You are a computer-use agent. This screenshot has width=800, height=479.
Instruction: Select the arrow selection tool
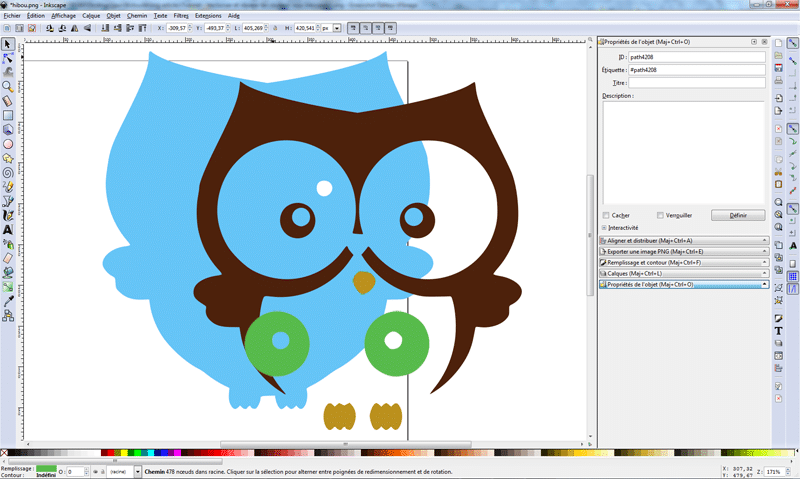[x=8, y=44]
